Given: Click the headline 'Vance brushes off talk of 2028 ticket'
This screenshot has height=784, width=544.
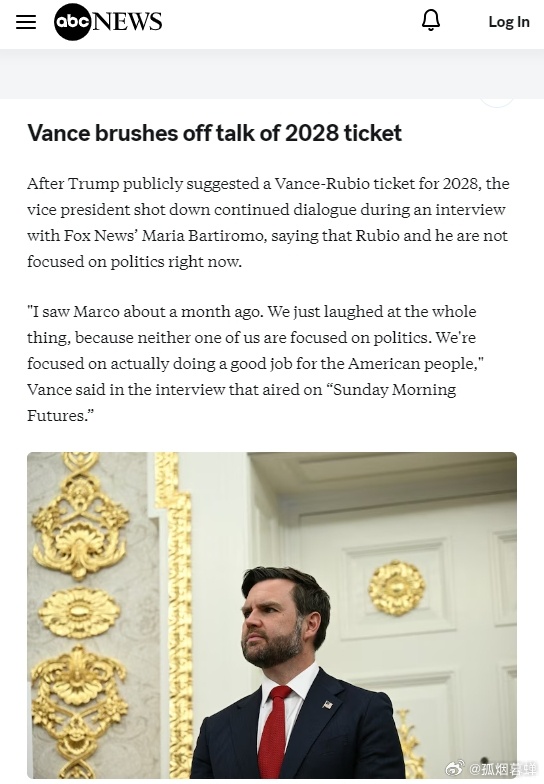Looking at the screenshot, I should click(214, 133).
